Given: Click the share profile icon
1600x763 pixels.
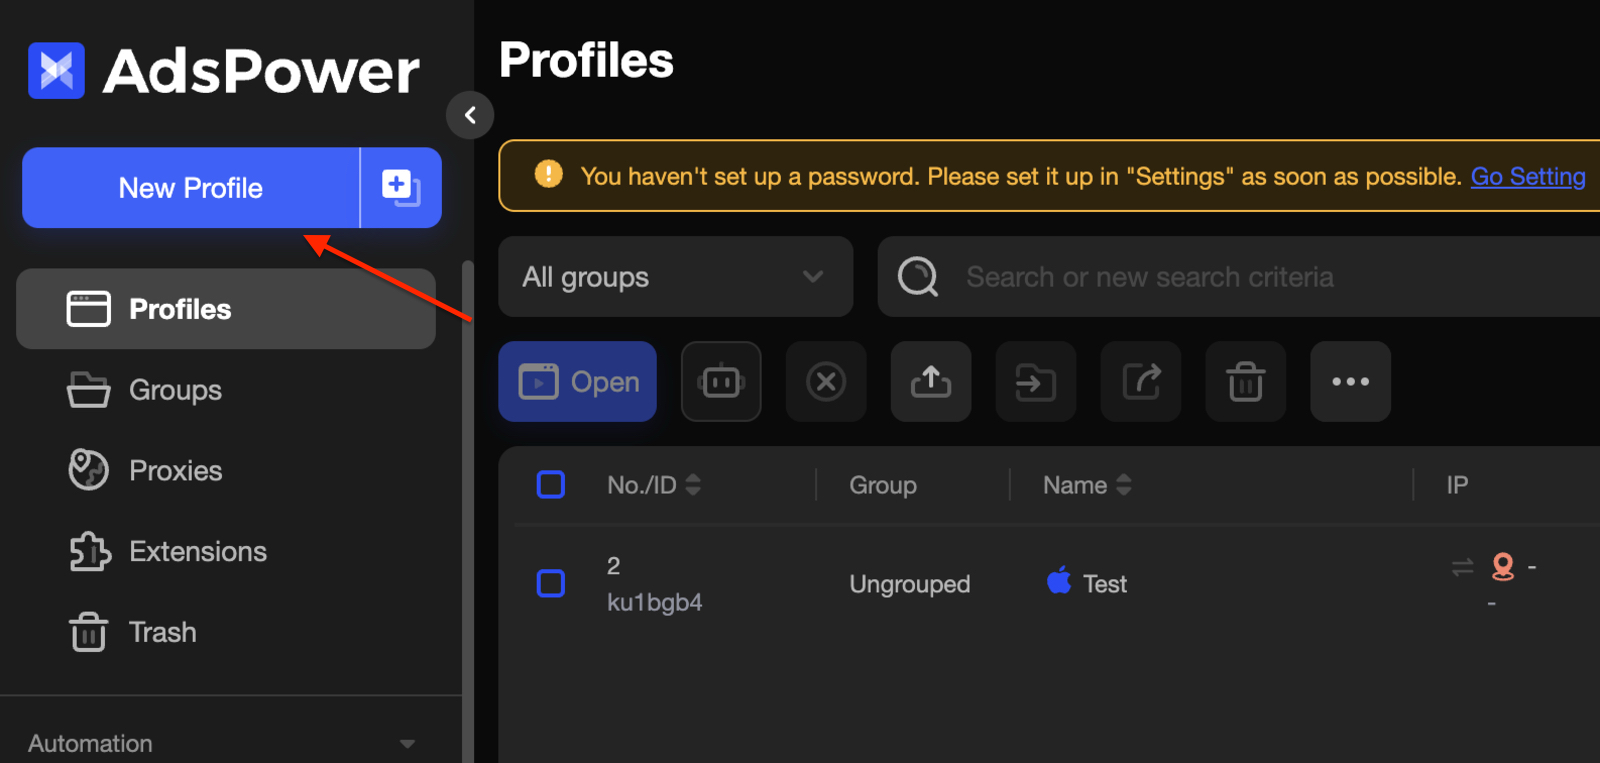Looking at the screenshot, I should pos(1141,381).
